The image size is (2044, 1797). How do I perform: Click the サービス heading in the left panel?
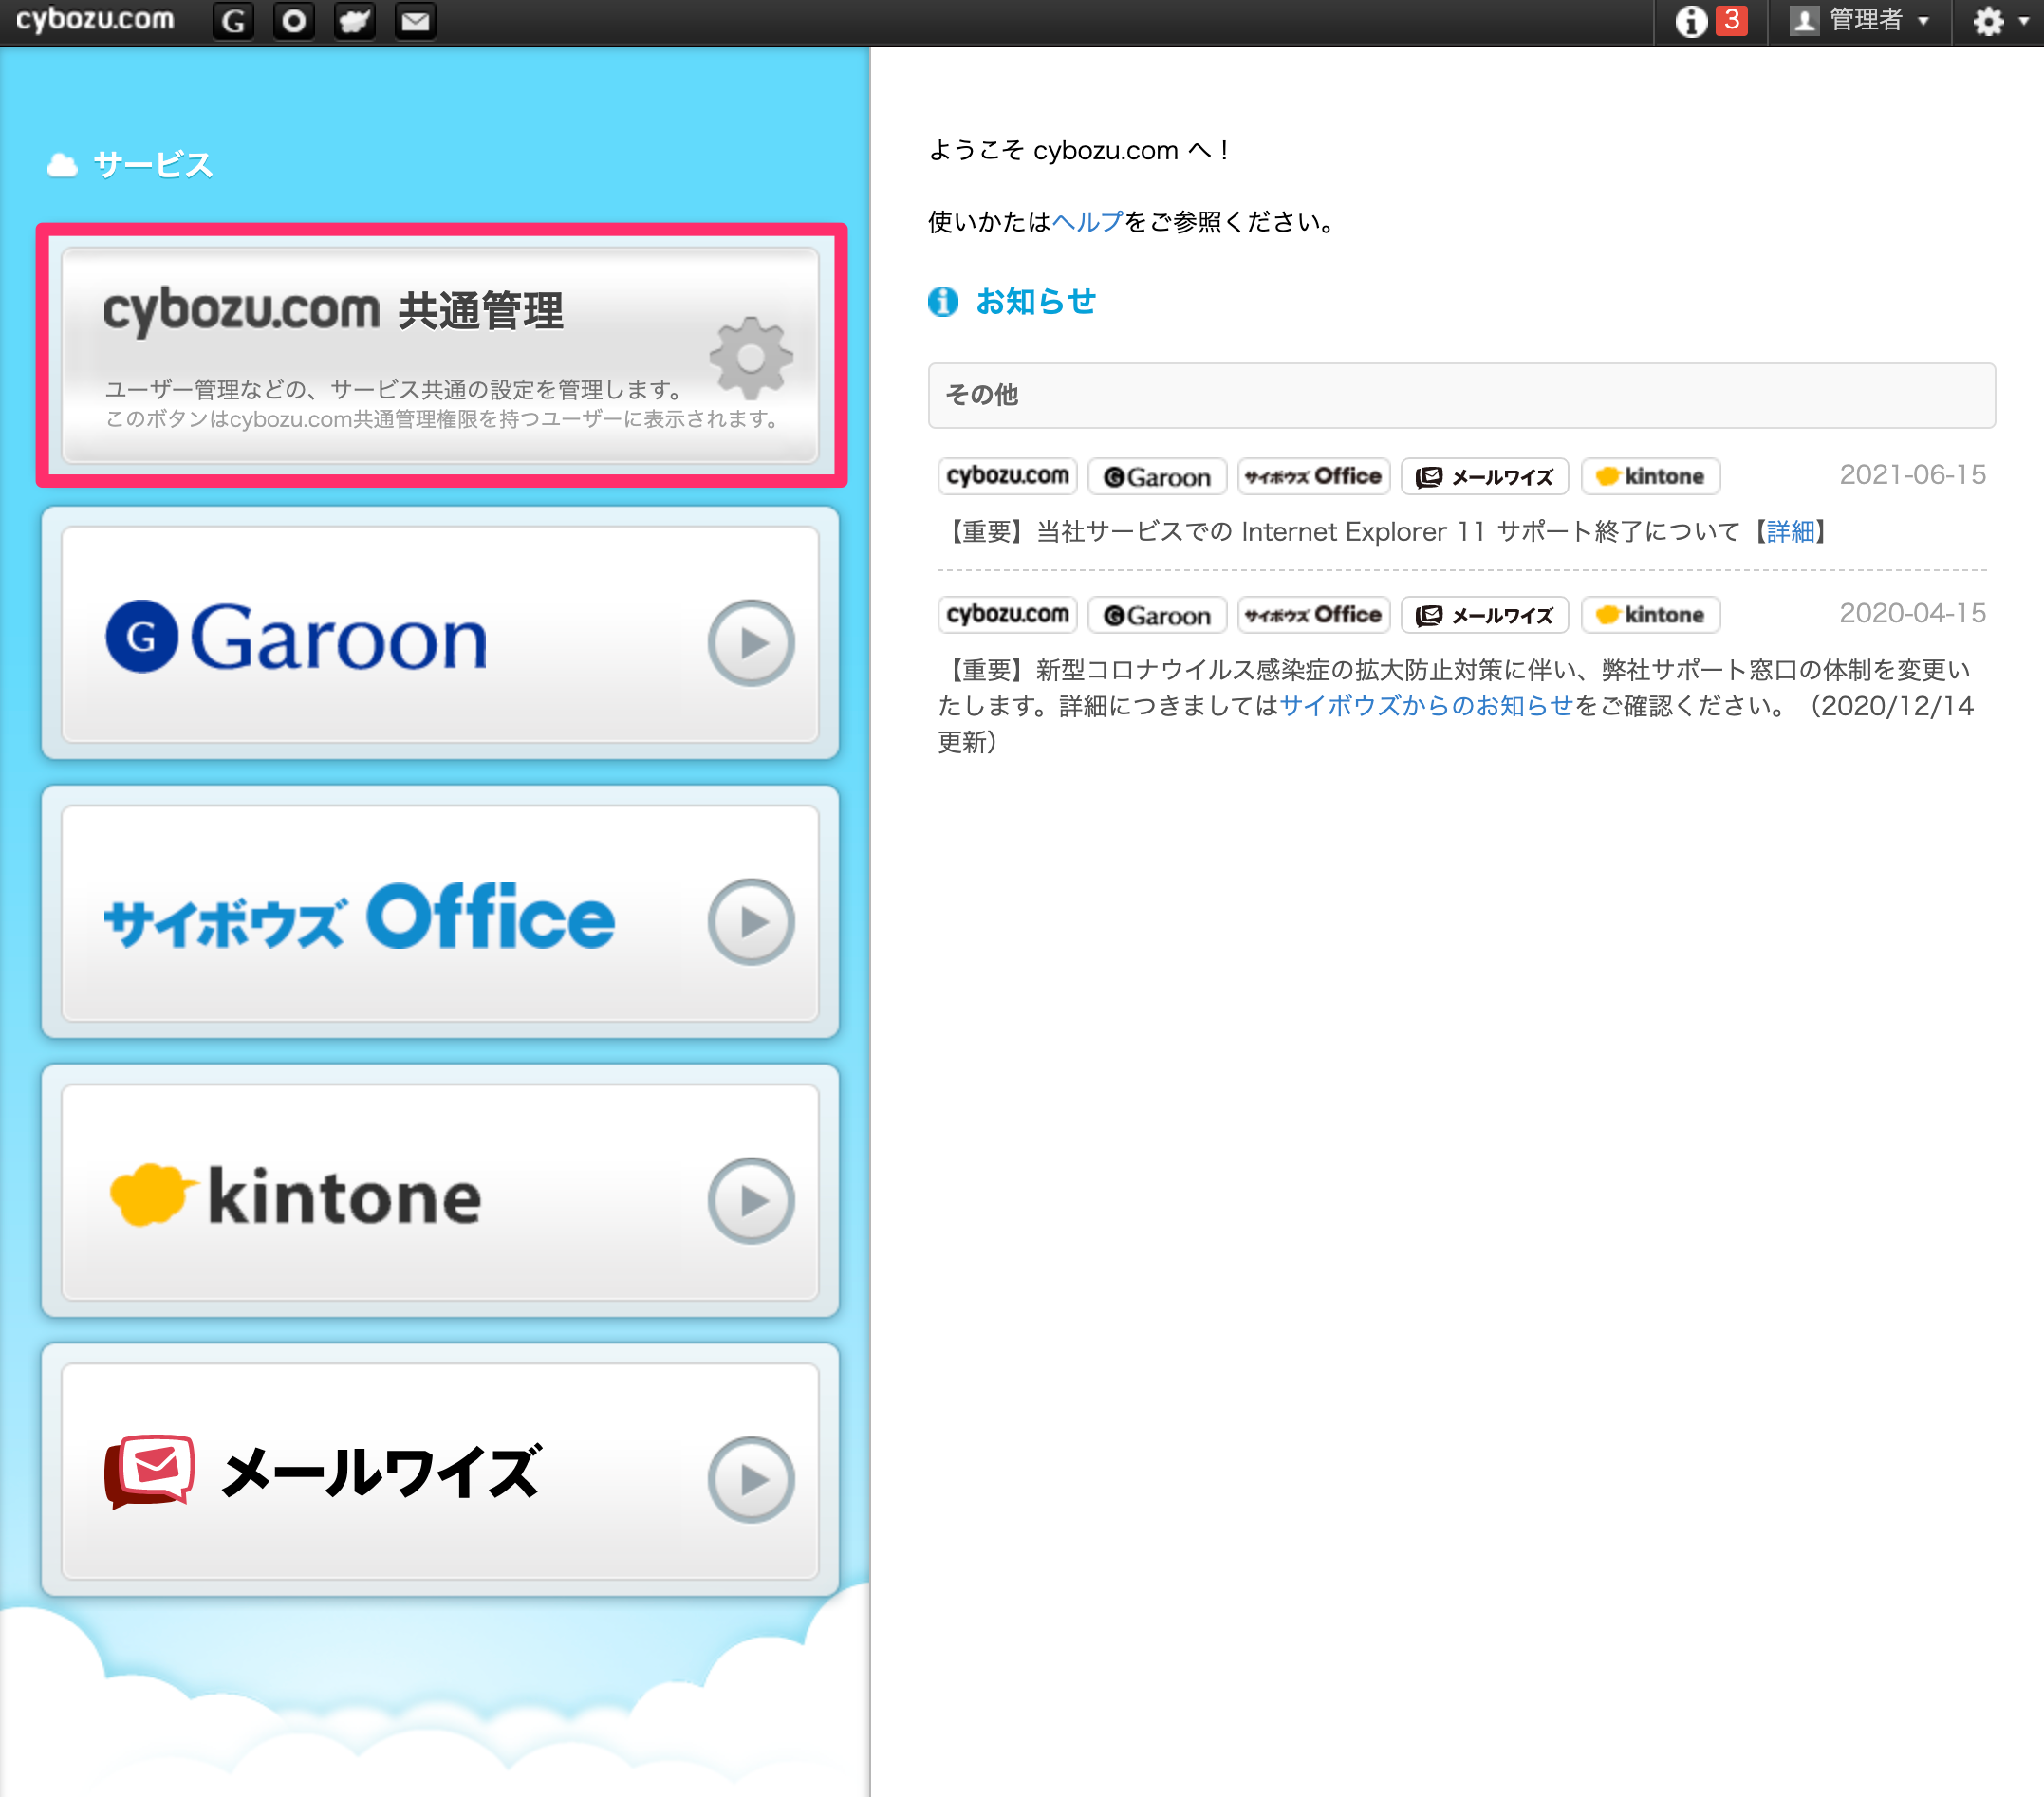click(153, 165)
